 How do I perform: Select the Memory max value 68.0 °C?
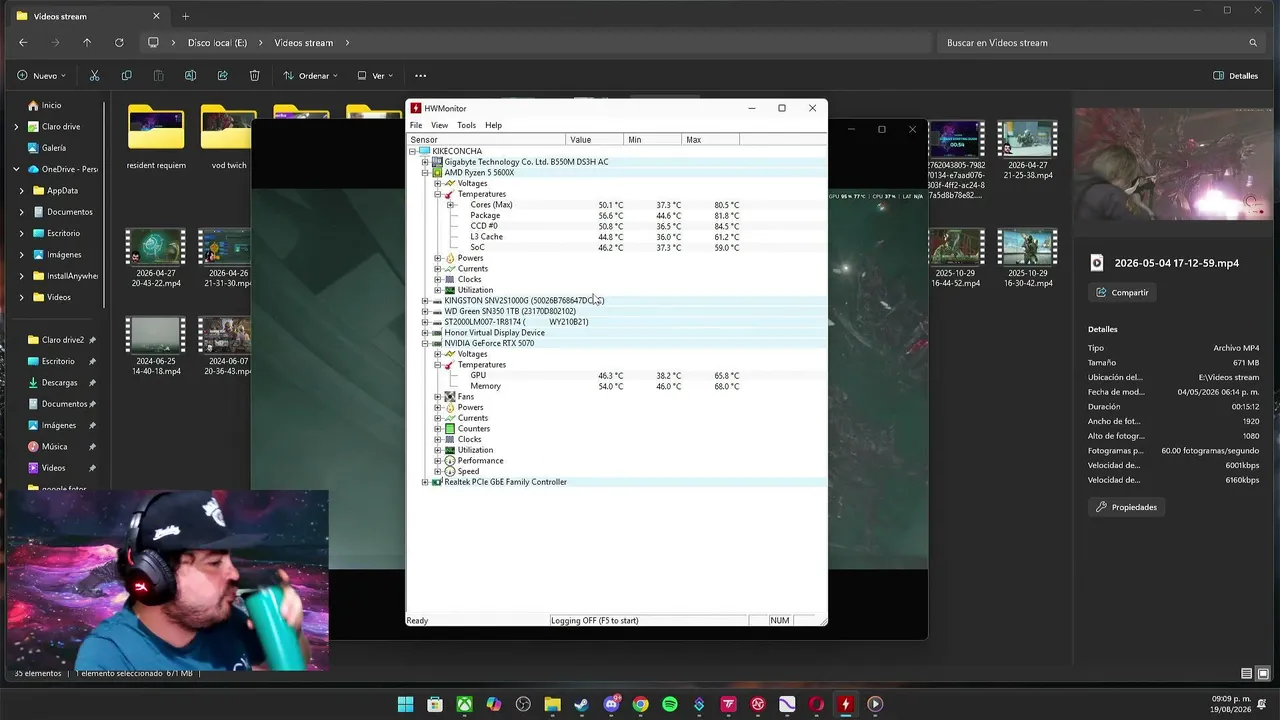pyautogui.click(x=727, y=386)
